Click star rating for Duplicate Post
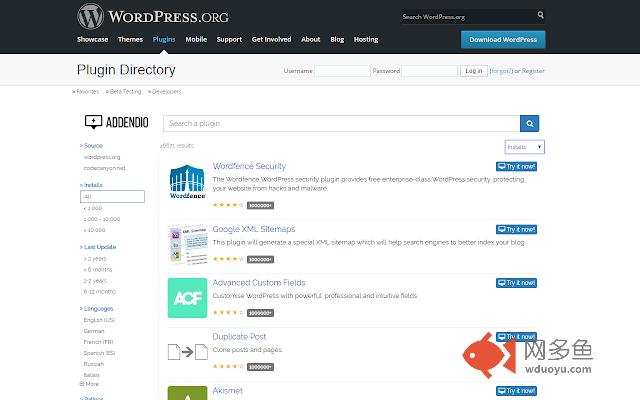Screen dimensions: 640x400 pyautogui.click(x=228, y=367)
